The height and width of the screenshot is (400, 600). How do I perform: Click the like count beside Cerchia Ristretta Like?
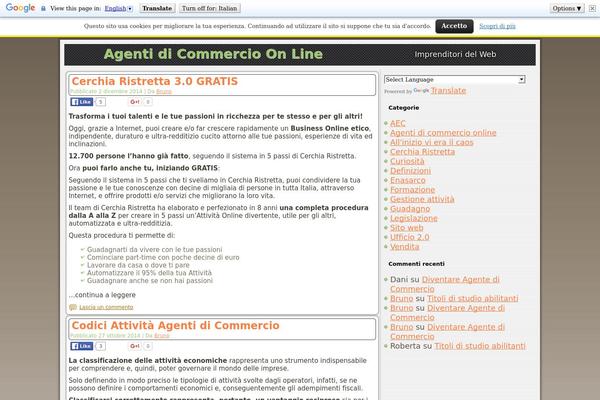pyautogui.click(x=100, y=102)
